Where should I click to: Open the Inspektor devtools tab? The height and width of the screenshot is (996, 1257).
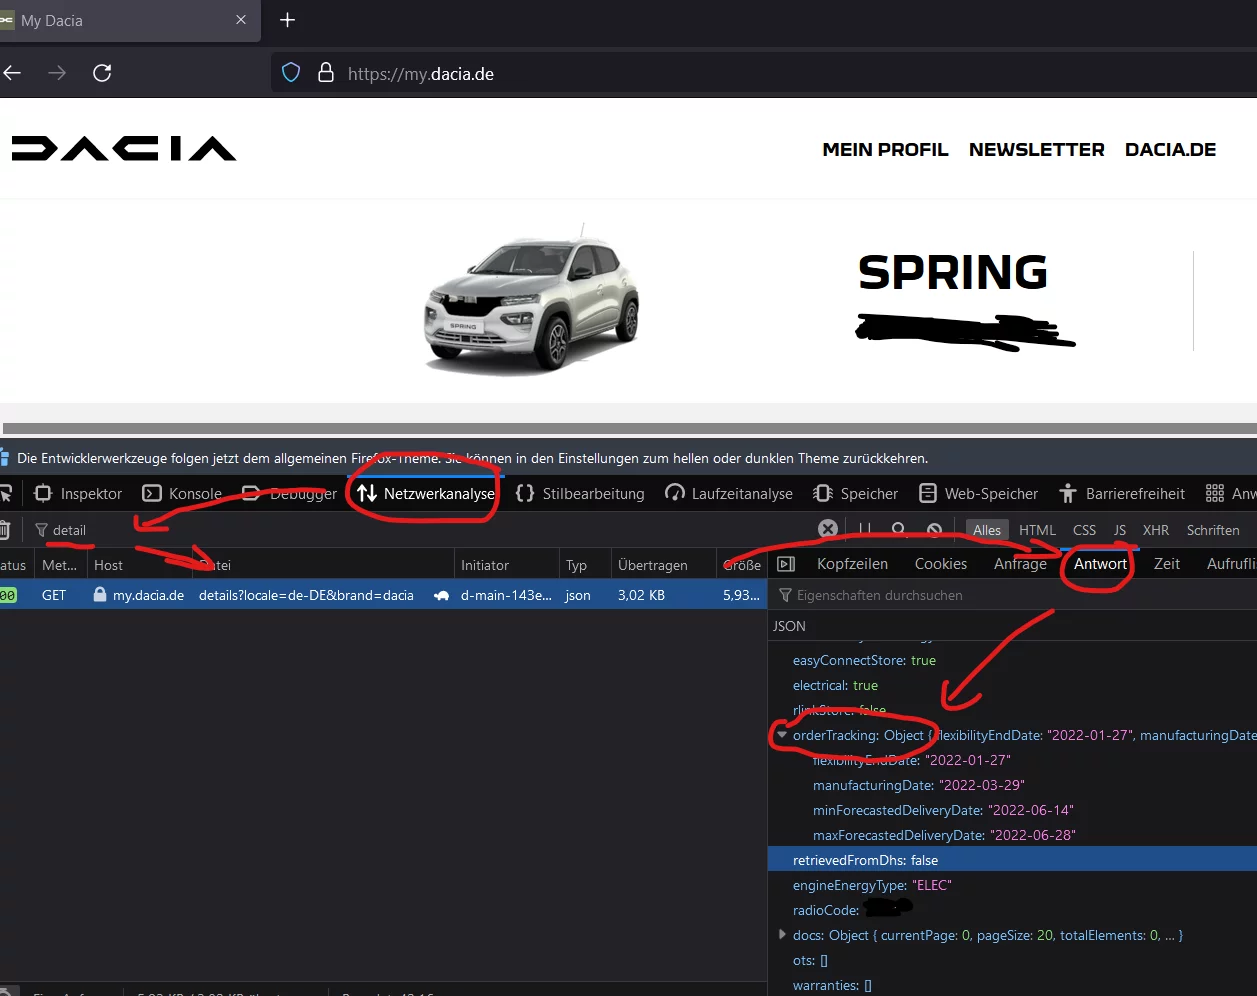[x=78, y=493]
